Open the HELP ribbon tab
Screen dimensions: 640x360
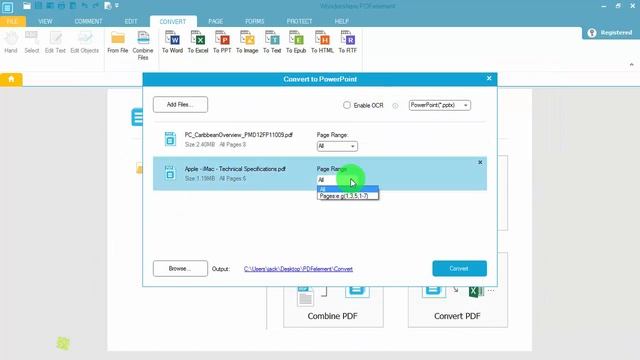342,21
